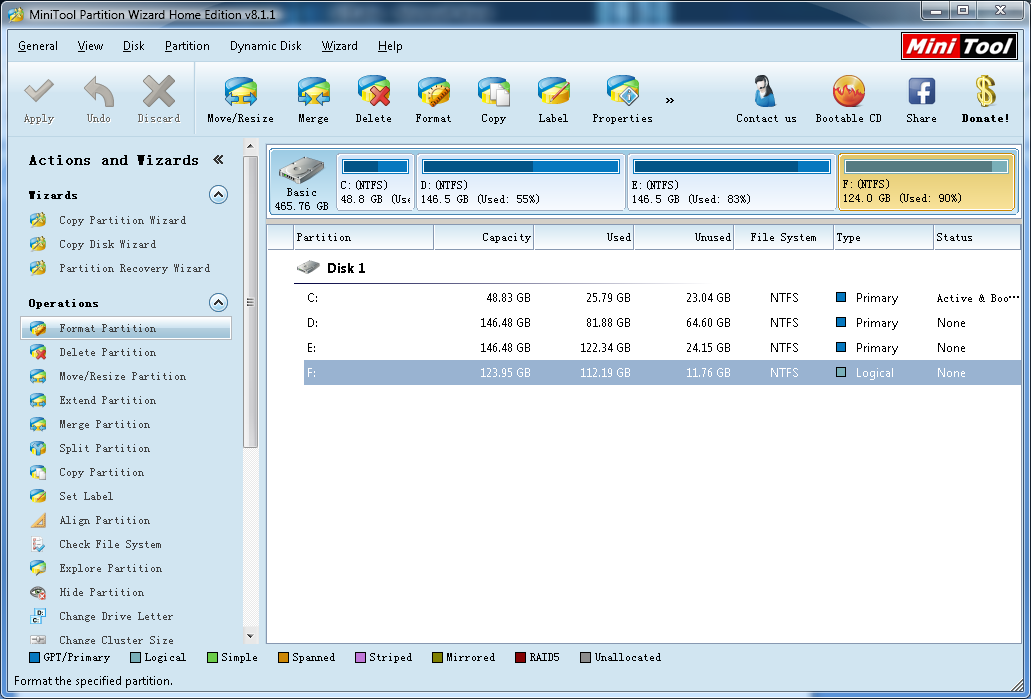Select D: partition block in disk map
Screen dimensions: 1031x699
click(520, 182)
